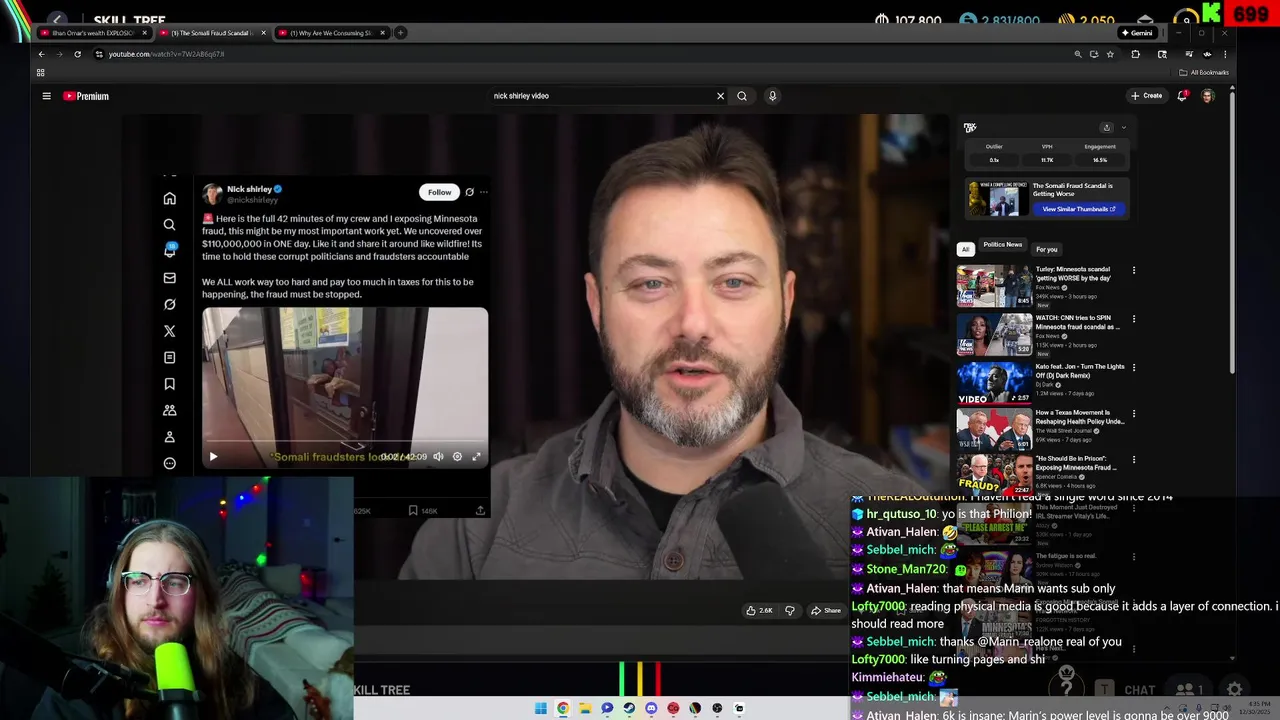Click the Outlier 0.1x stat
This screenshot has height=720, width=1280.
[994, 153]
